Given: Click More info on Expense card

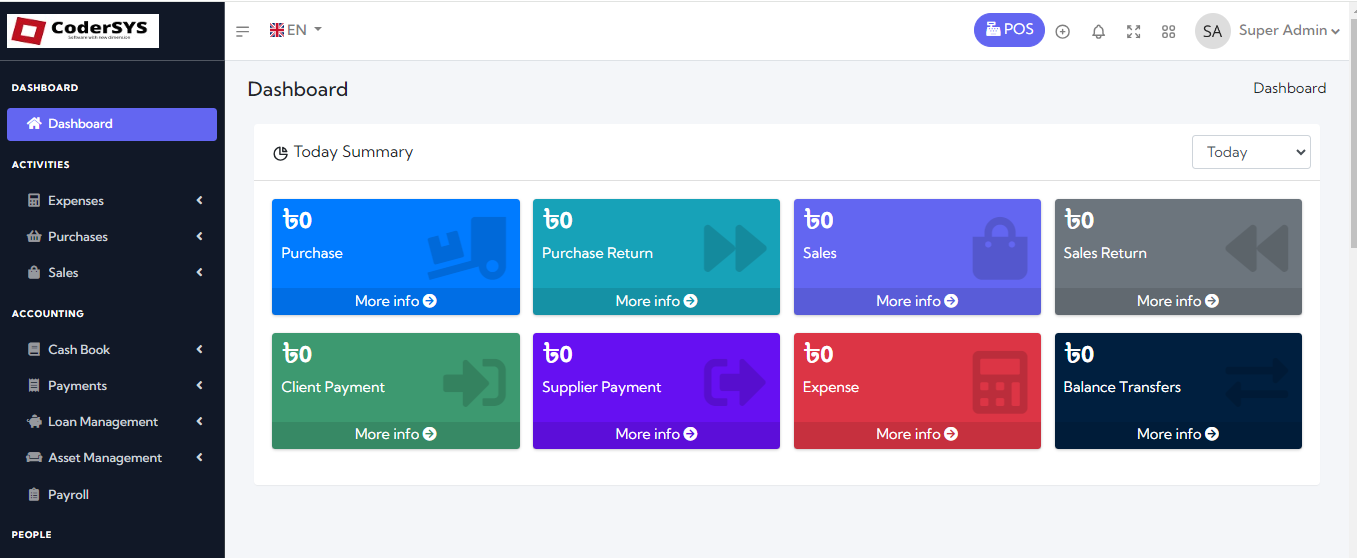Looking at the screenshot, I should (916, 434).
